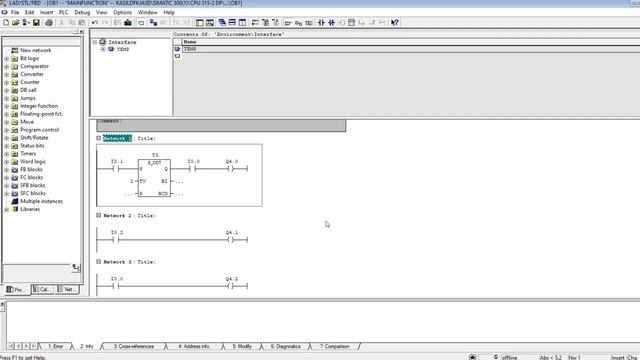
Task: Switch to the 6: Diagnostics tab
Action: point(285,346)
